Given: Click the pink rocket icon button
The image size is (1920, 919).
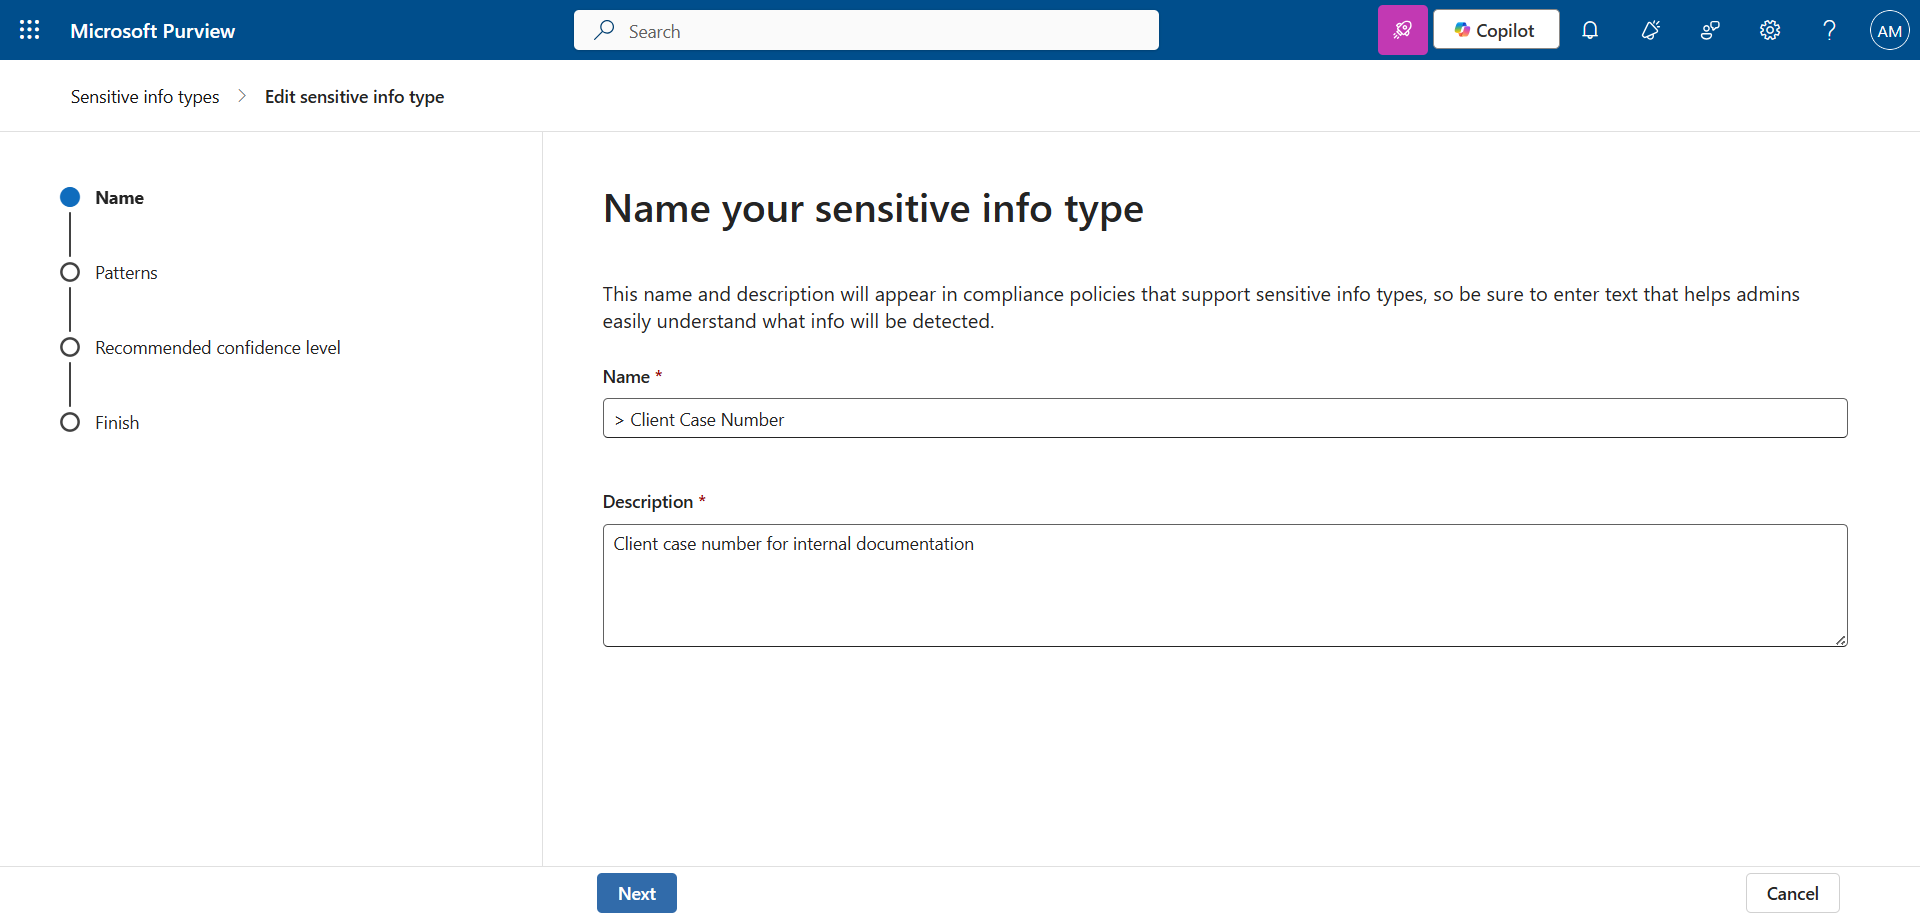Looking at the screenshot, I should 1402,30.
